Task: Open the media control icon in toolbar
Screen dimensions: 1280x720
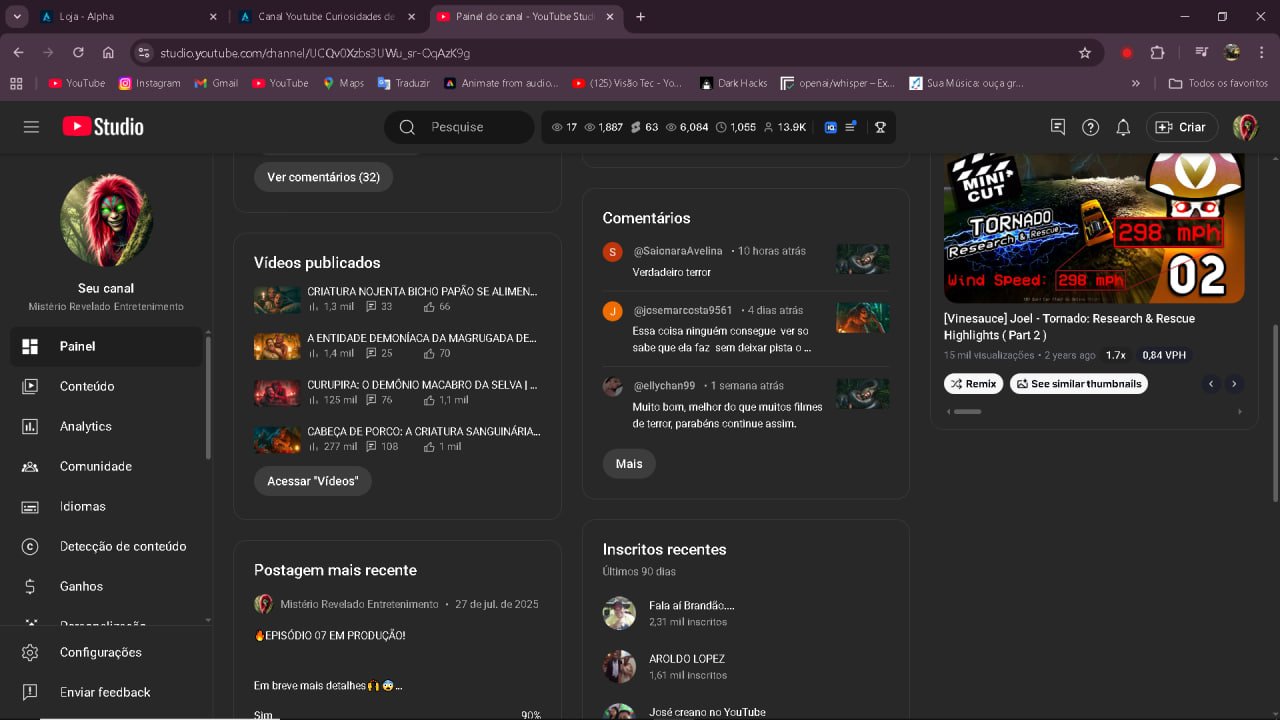Action: [x=1202, y=53]
